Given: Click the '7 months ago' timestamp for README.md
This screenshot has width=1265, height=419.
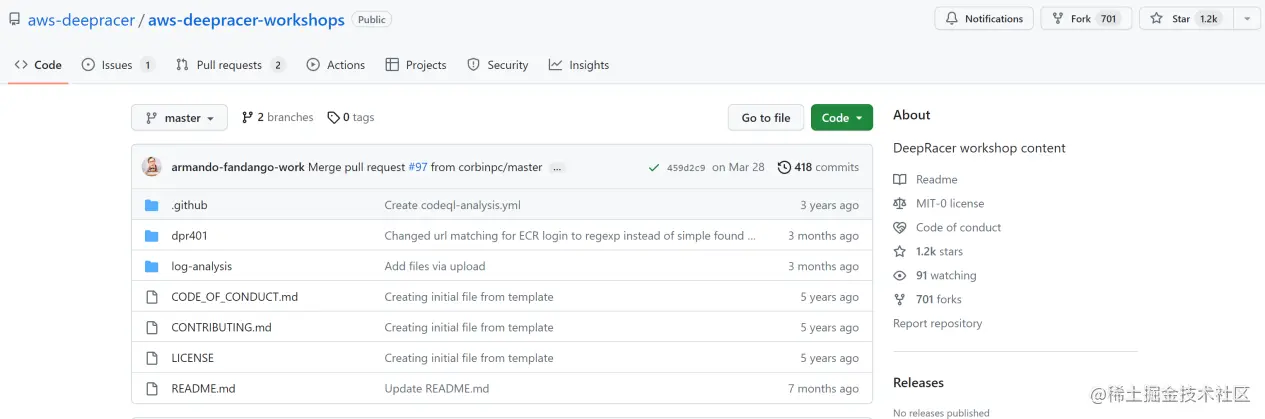Looking at the screenshot, I should (823, 388).
